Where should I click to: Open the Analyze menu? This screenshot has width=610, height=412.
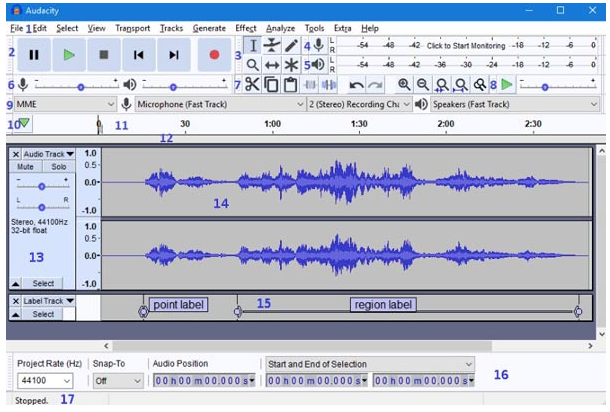click(x=280, y=28)
